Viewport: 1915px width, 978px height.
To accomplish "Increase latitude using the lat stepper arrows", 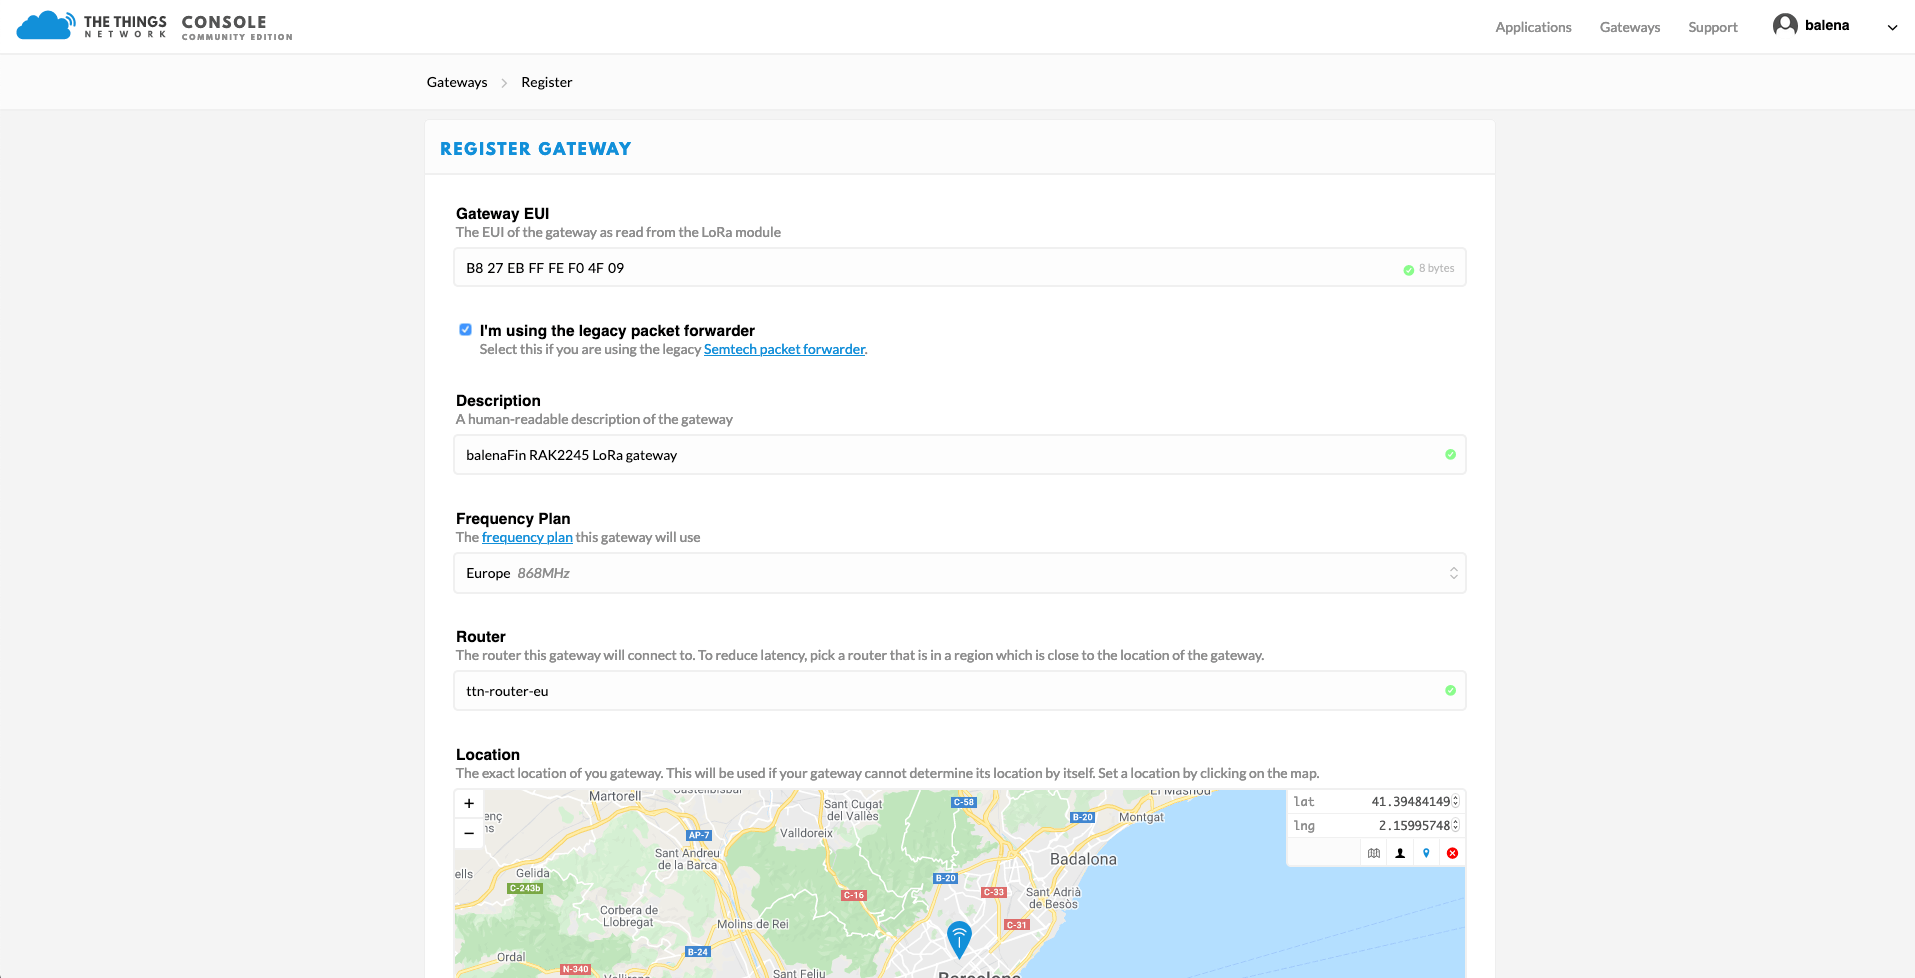I will coord(1455,797).
